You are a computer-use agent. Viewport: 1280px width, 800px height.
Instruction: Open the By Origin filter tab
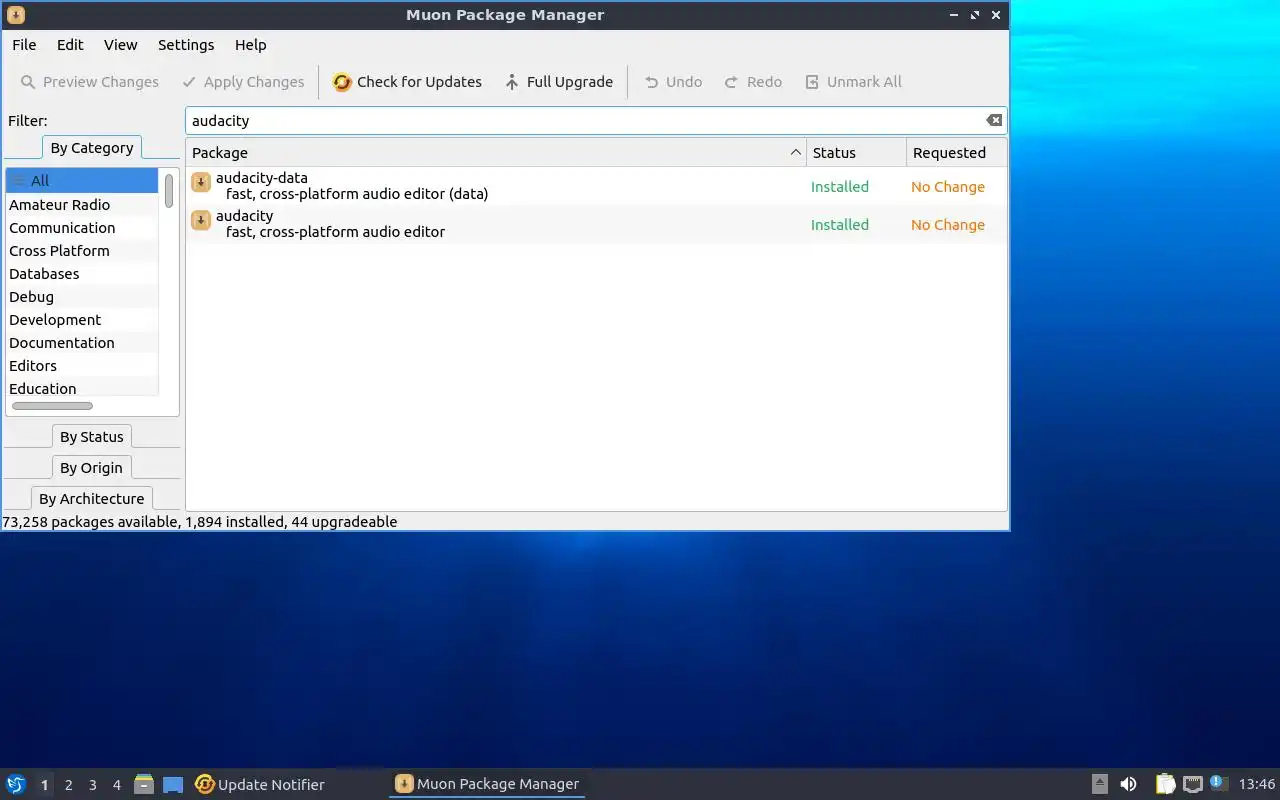coord(91,468)
